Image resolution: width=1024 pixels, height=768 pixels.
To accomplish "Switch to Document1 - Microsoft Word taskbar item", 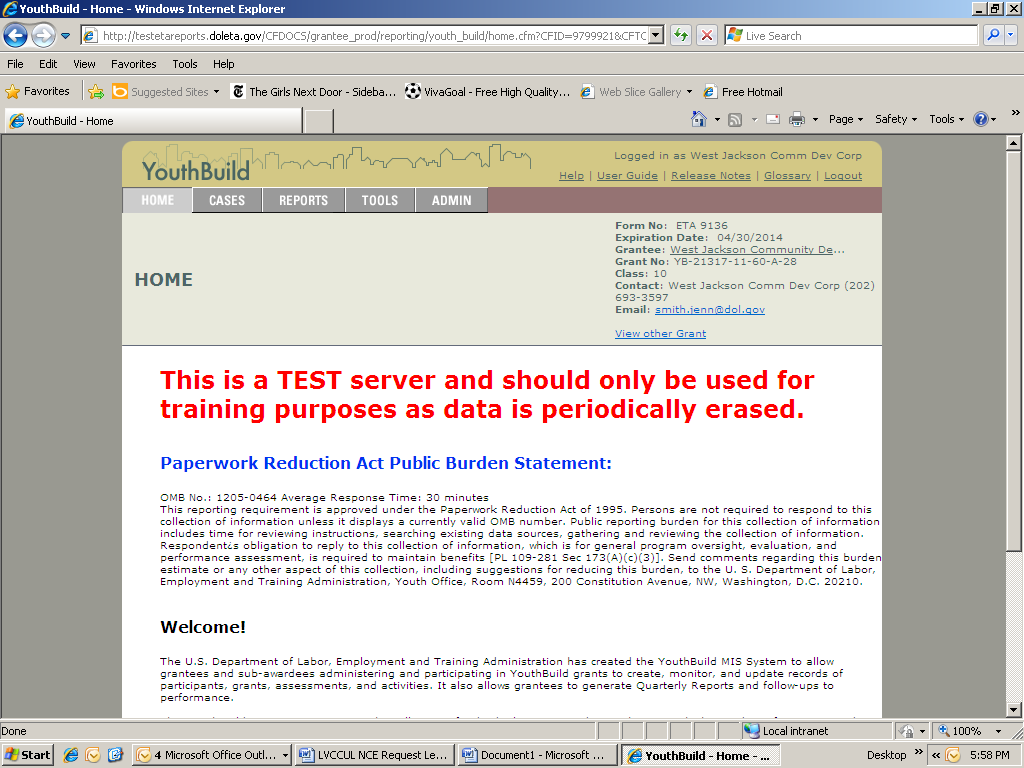I will click(x=537, y=755).
